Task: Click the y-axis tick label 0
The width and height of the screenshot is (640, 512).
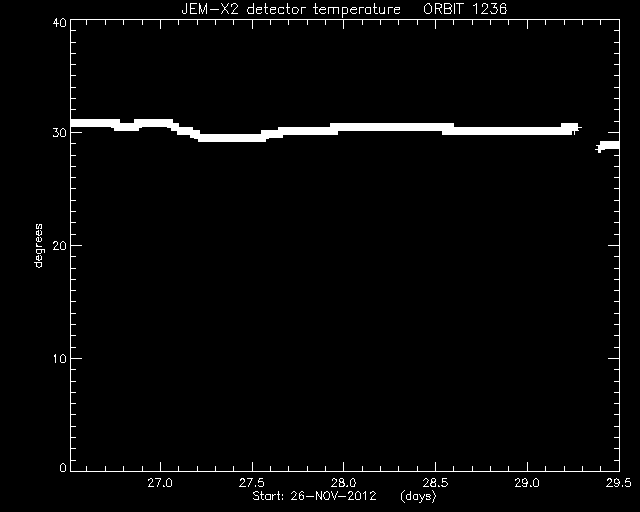Action: pos(63,467)
